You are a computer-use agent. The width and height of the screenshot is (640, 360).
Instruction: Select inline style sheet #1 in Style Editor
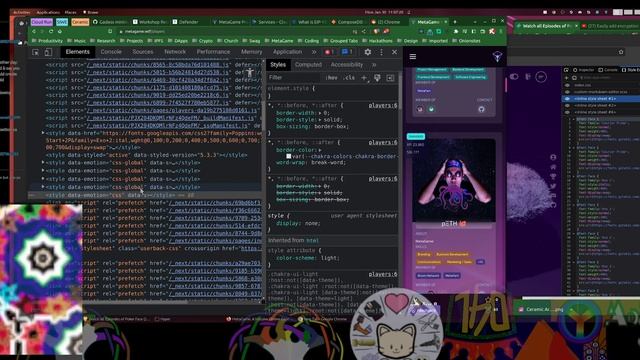pos(602,99)
